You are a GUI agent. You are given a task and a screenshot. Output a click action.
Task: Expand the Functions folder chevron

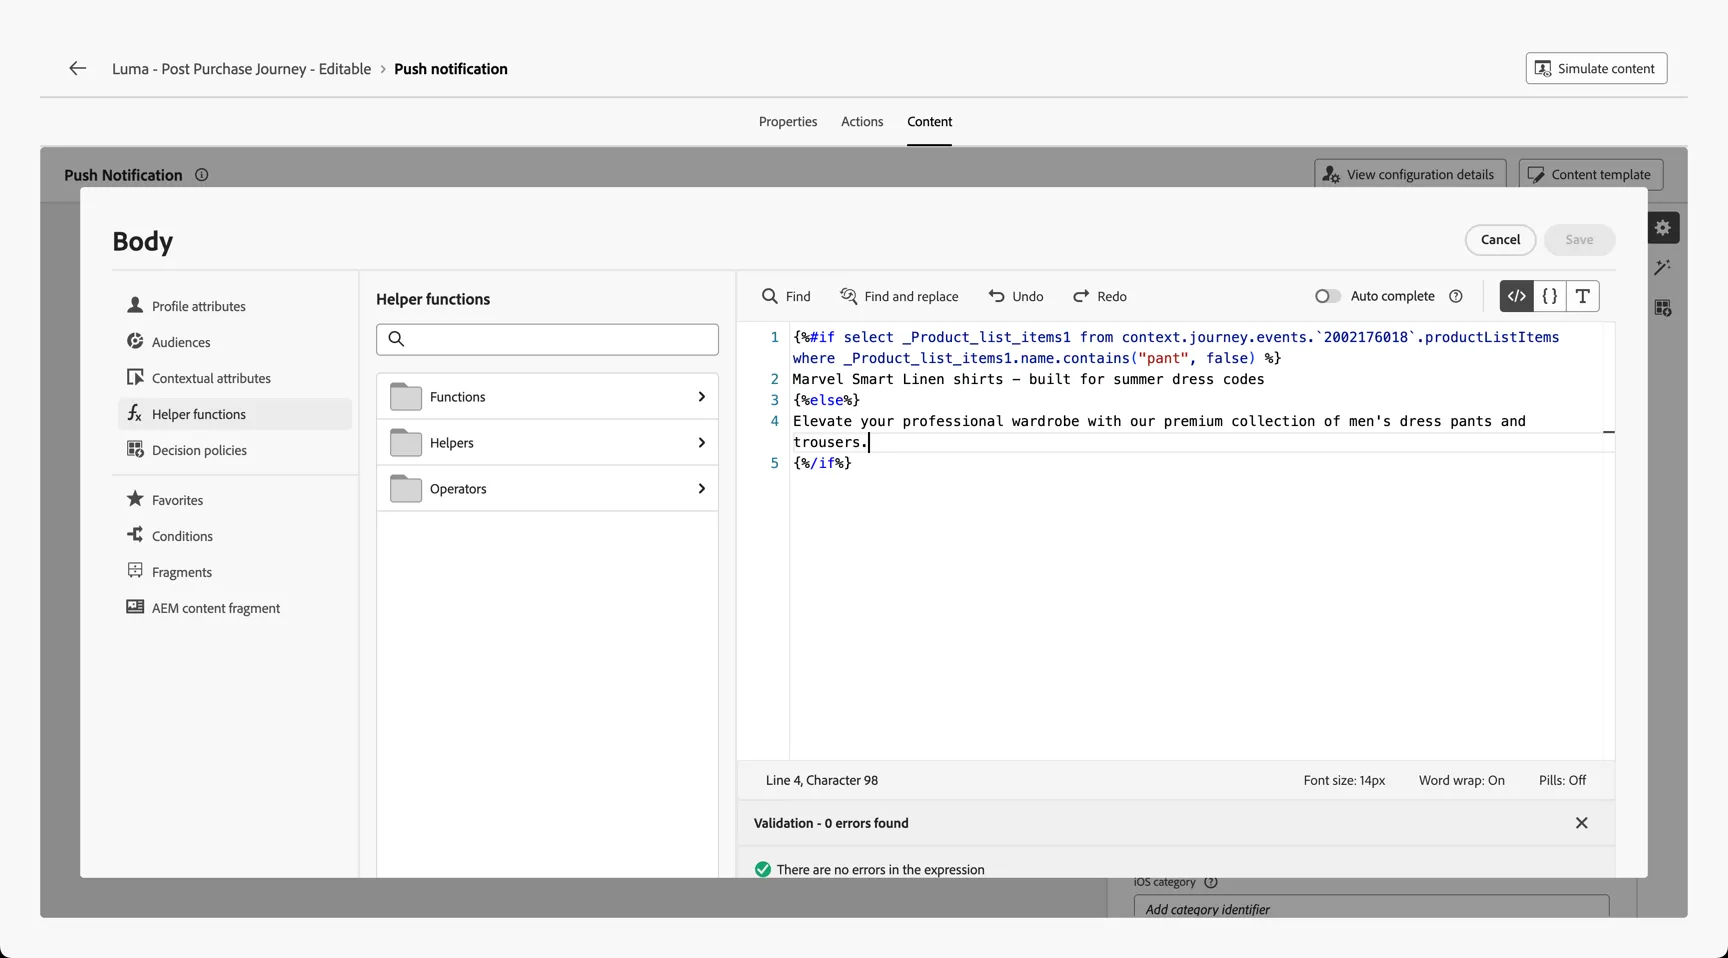click(701, 397)
